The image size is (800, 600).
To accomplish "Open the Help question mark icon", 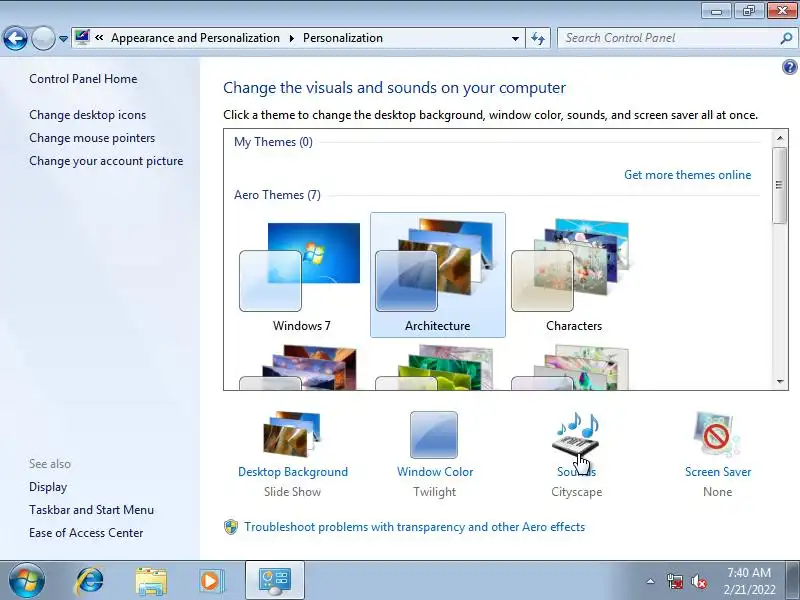I will pyautogui.click(x=789, y=67).
